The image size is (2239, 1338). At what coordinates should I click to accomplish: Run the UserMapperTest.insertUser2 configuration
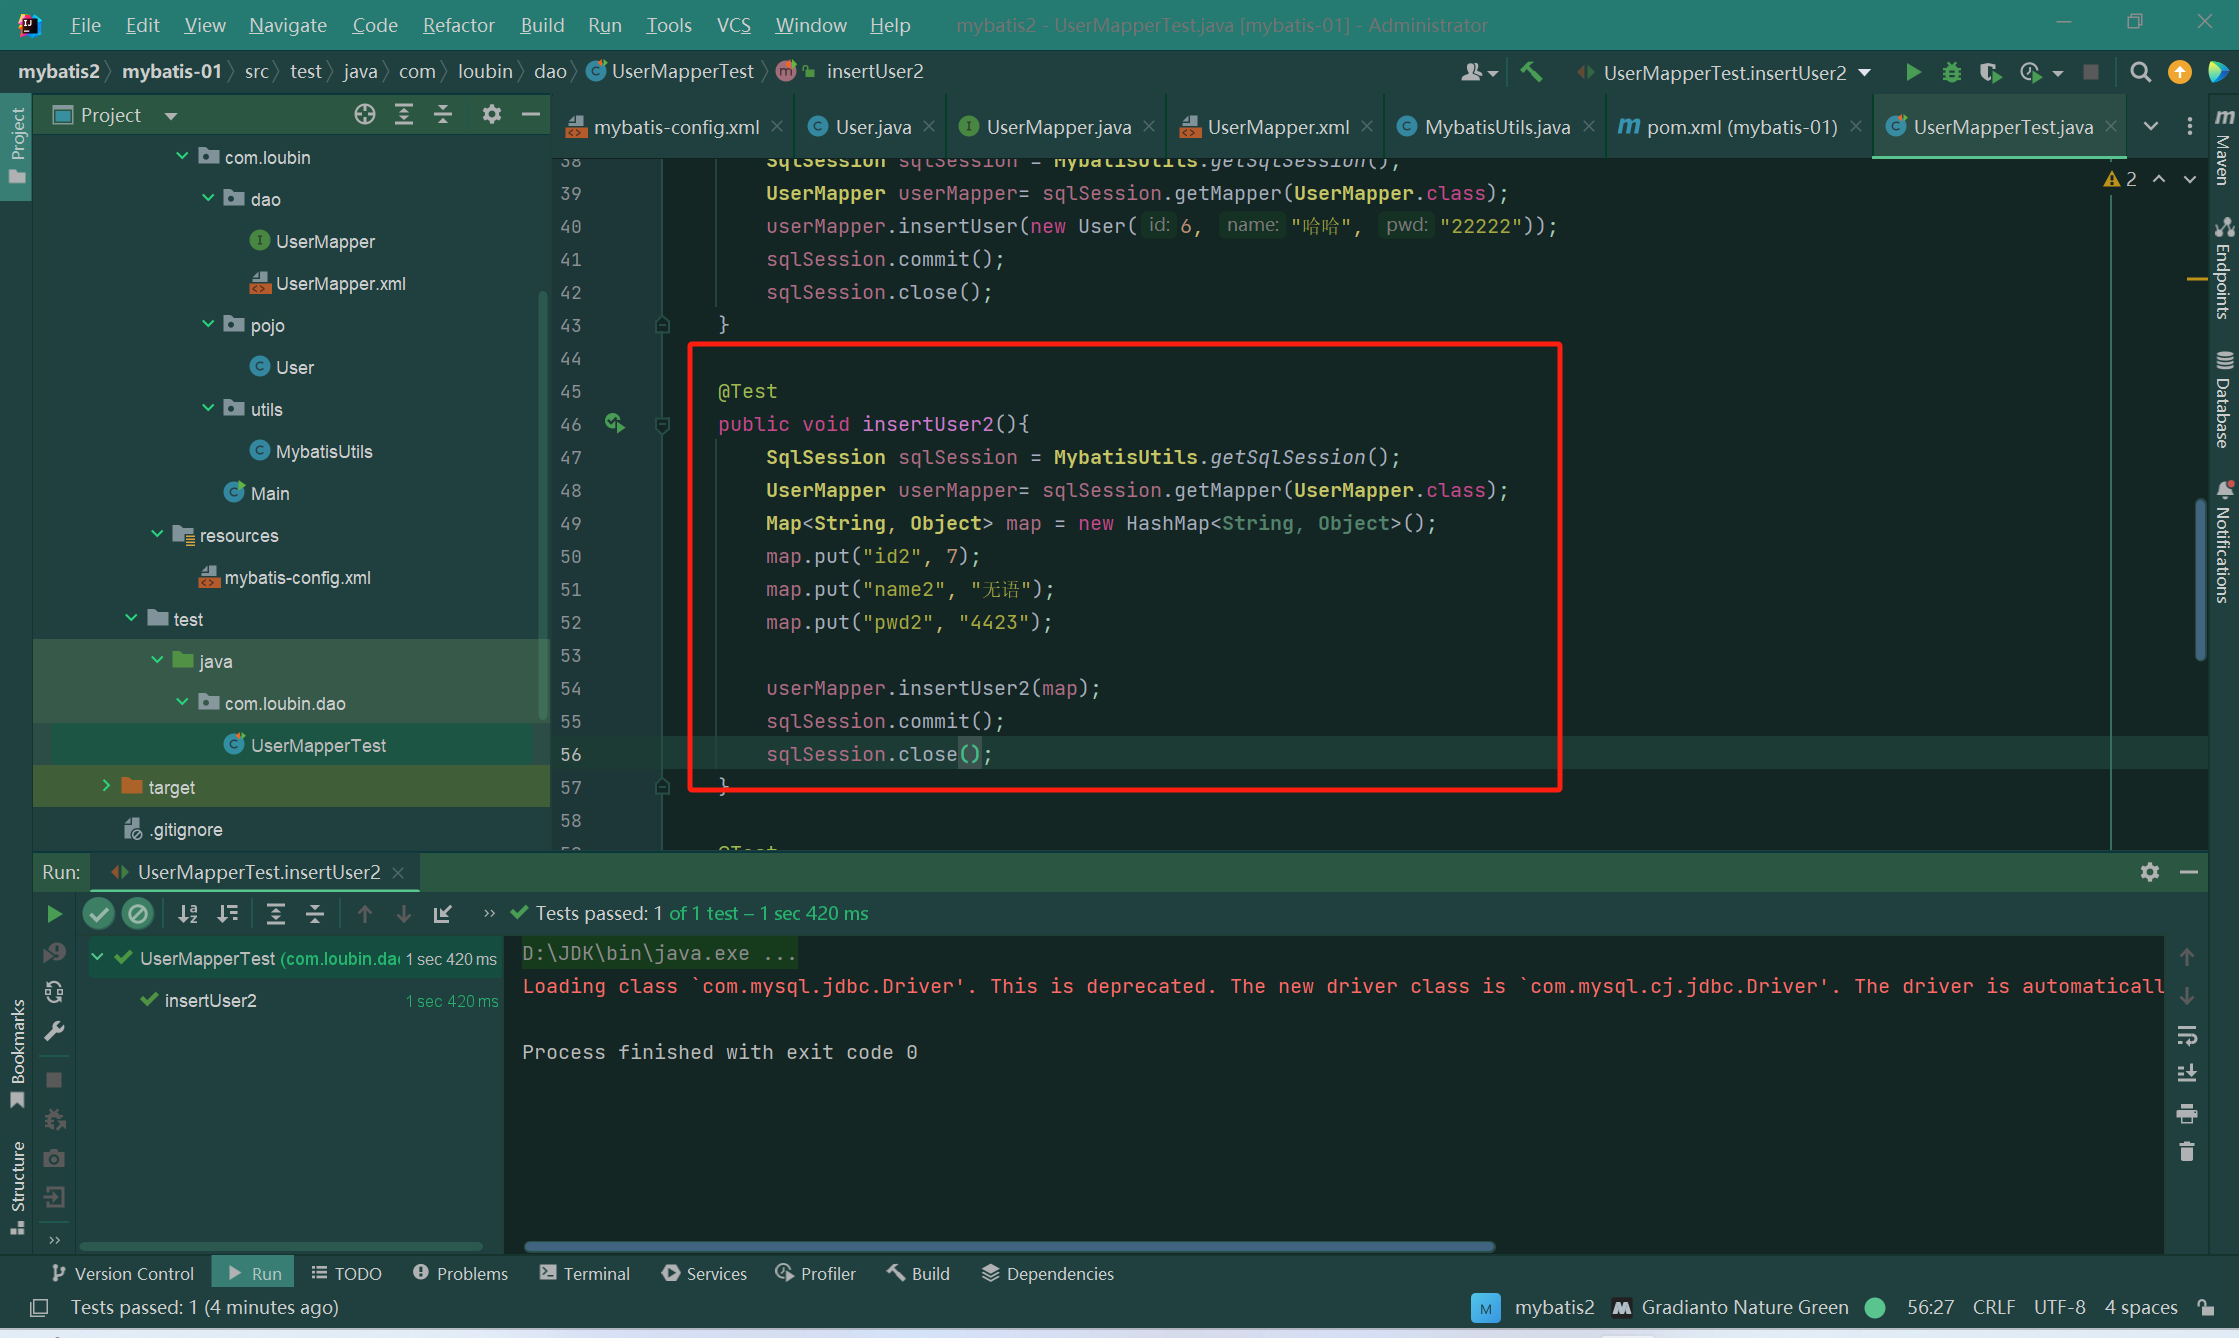(1913, 72)
